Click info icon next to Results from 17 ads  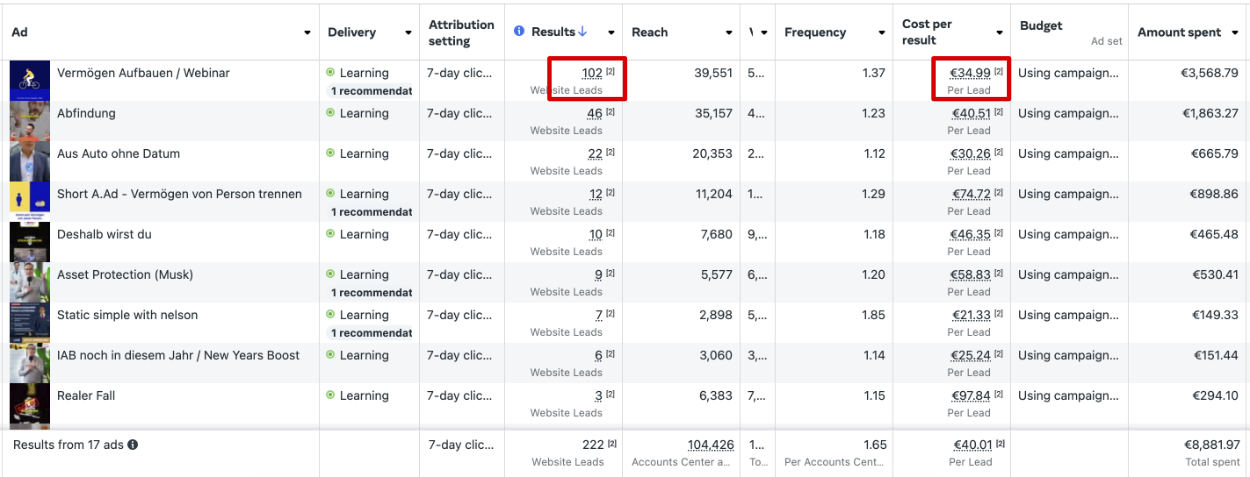(x=133, y=445)
